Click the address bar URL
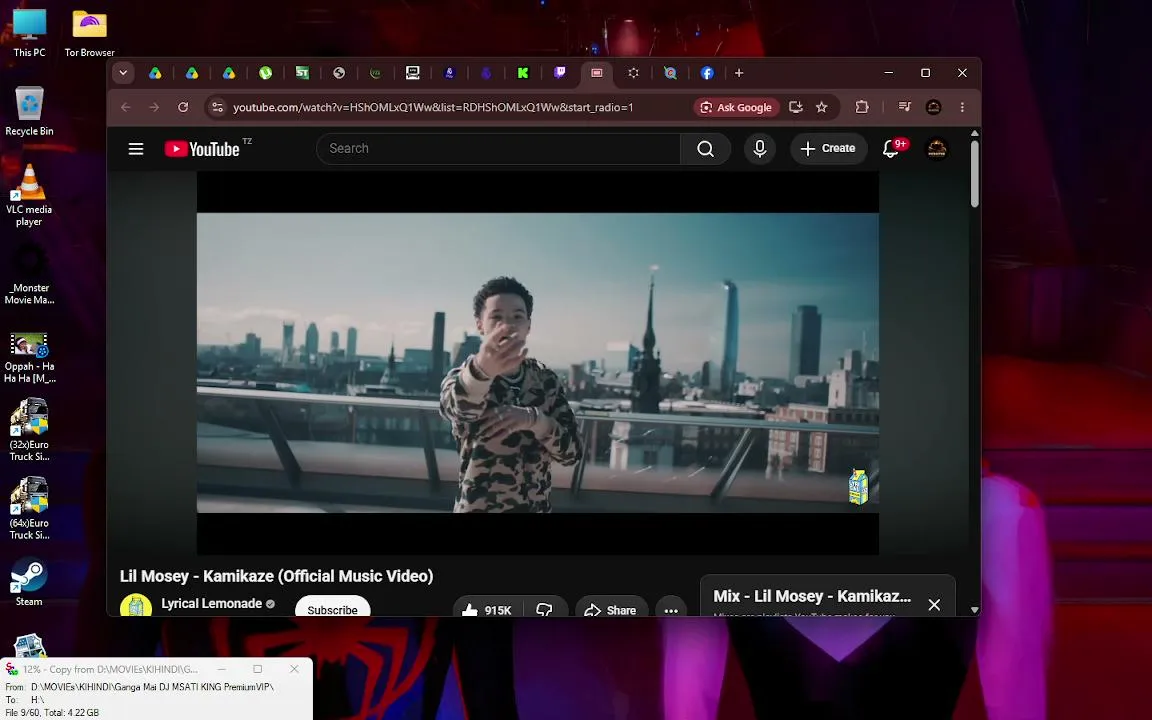Screen dimensions: 1152x720 (x=433, y=107)
